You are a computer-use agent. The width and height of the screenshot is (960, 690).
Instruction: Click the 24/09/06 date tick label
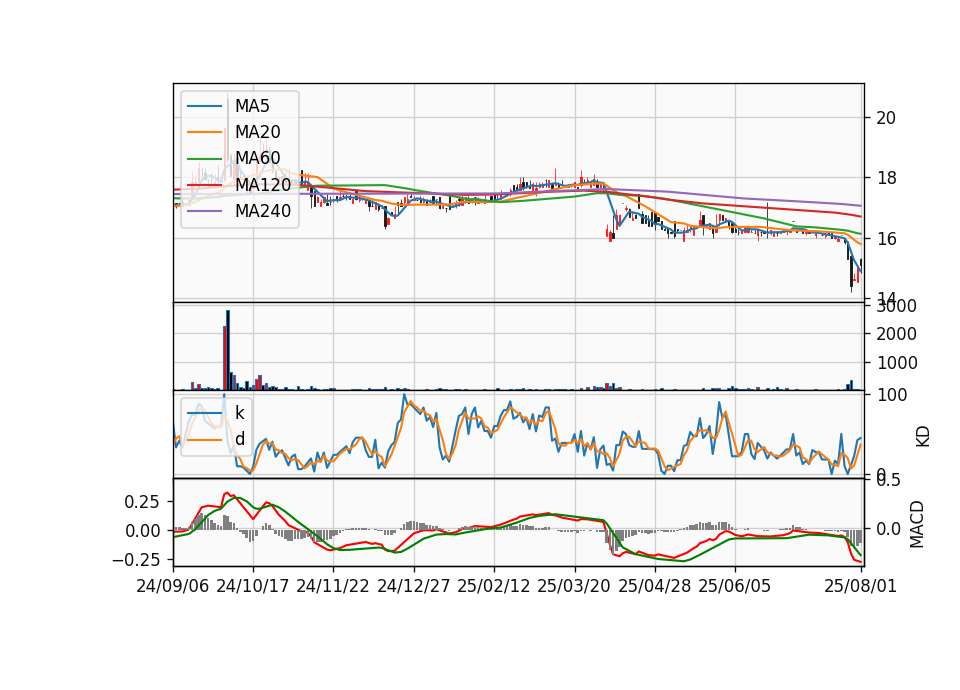click(173, 586)
